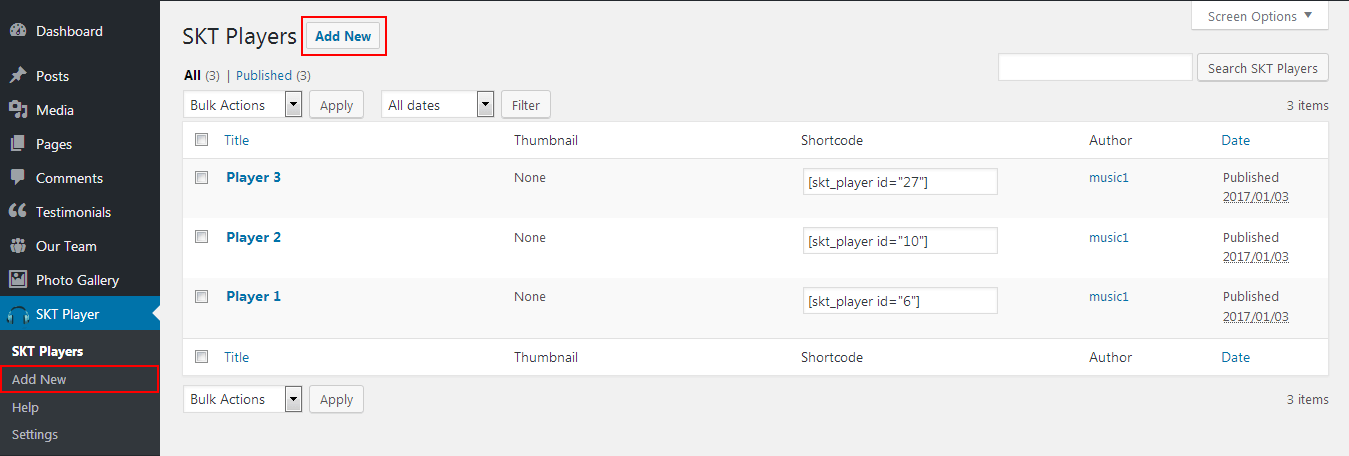
Task: Click the Our Team group icon
Action: click(x=17, y=246)
